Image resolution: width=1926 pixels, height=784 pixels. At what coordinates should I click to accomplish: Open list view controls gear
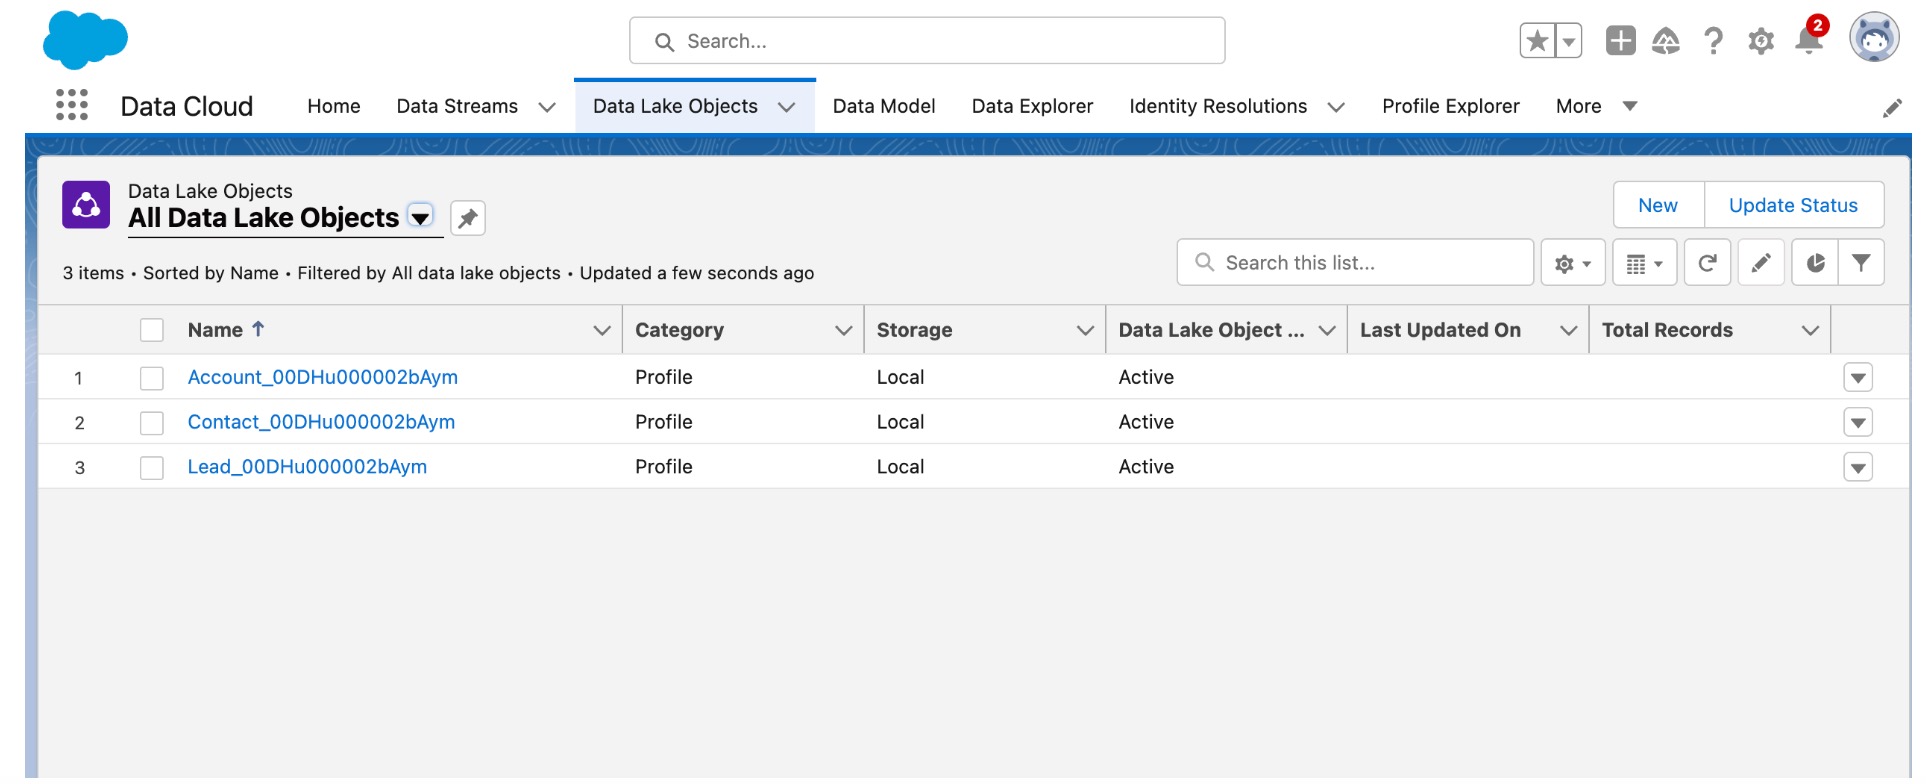(x=1573, y=263)
